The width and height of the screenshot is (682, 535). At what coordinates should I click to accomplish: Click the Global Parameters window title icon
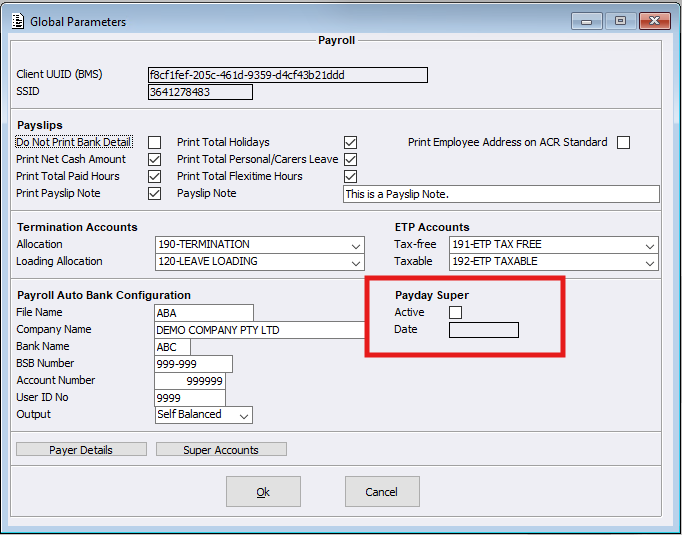click(17, 20)
